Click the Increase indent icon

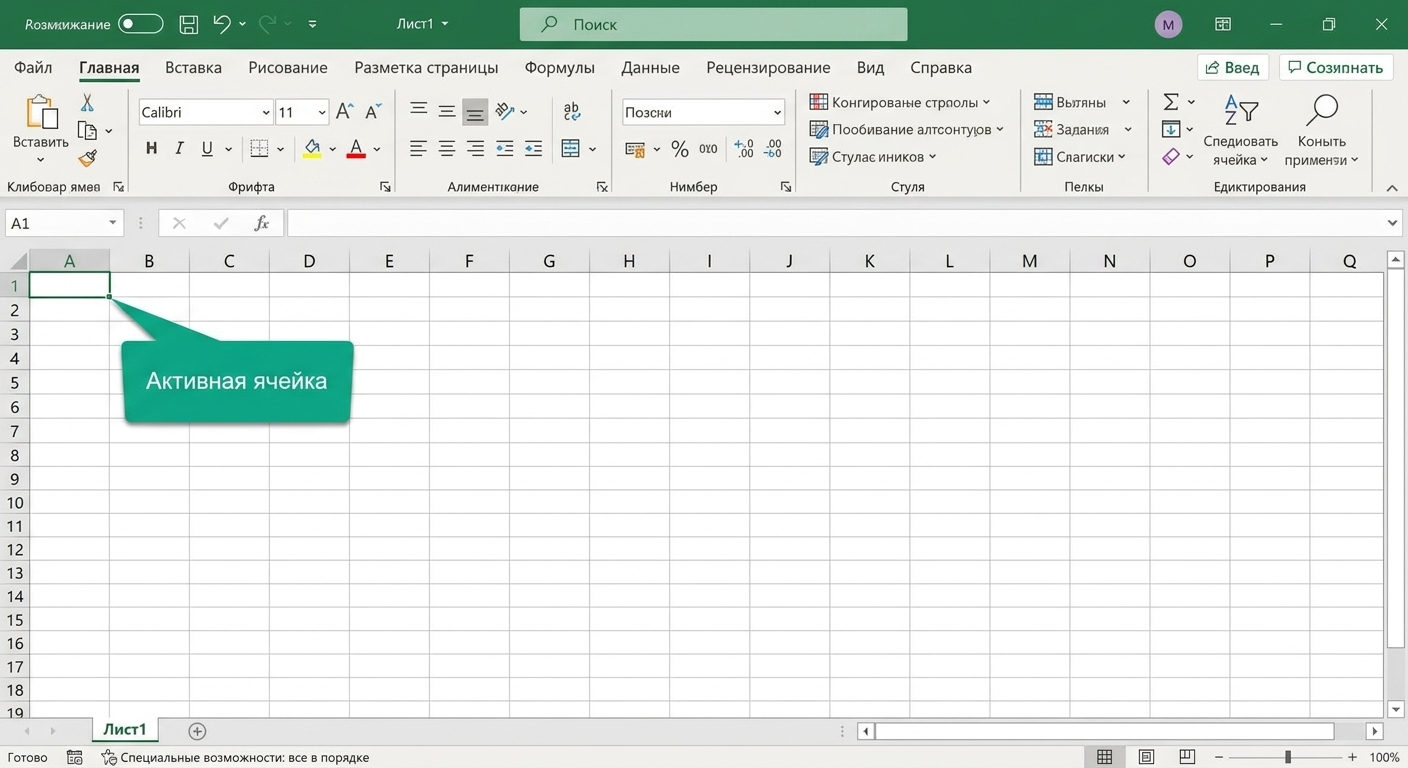[x=533, y=149]
